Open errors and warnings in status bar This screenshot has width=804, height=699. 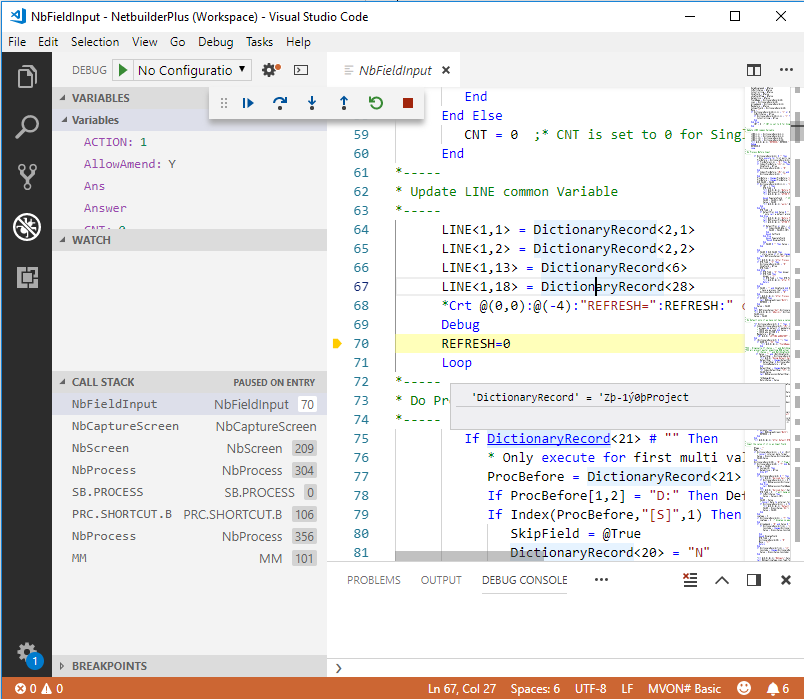(39, 688)
